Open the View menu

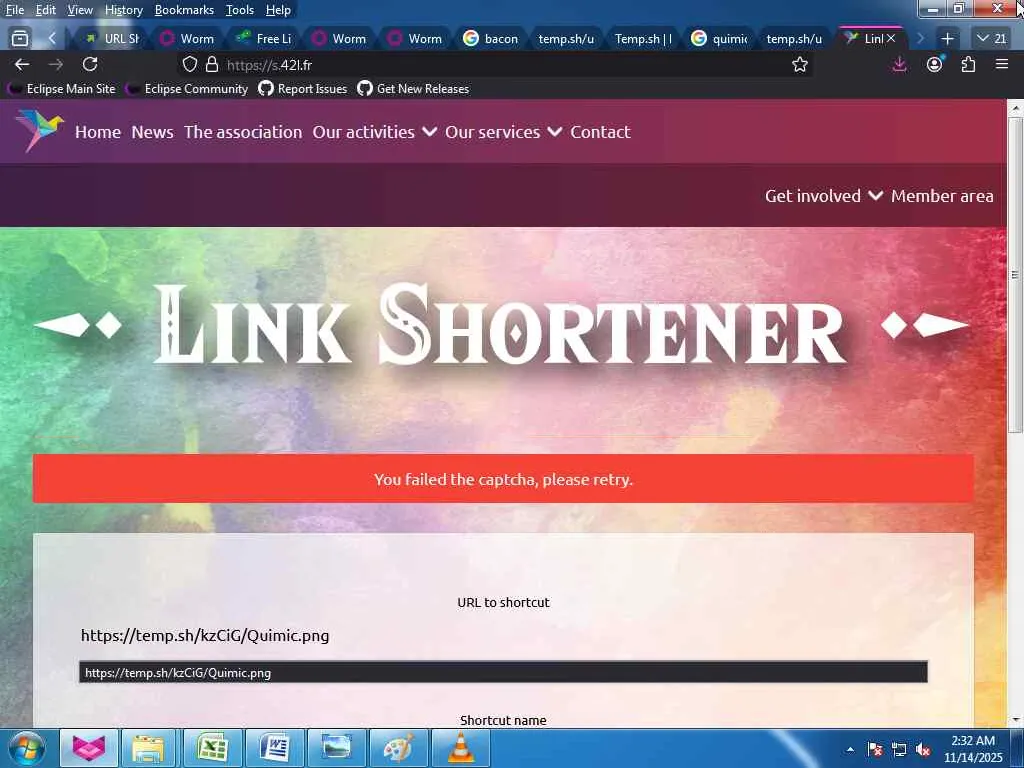click(80, 10)
